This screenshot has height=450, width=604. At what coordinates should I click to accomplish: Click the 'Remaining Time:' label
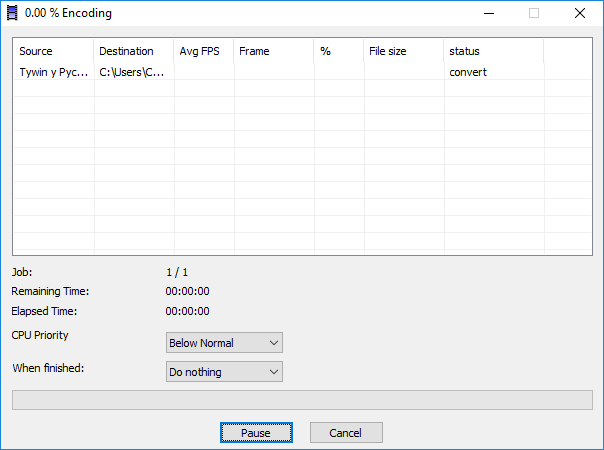coord(50,291)
